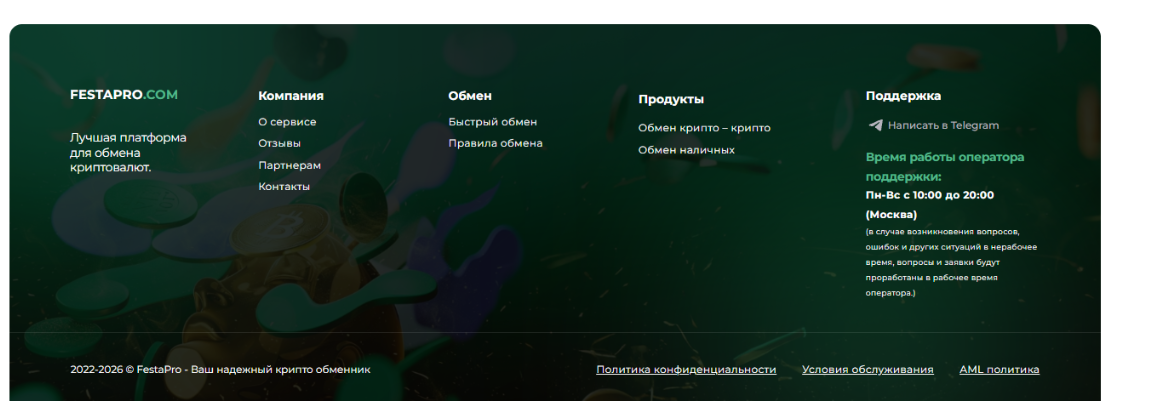Open the О сервисе page
This screenshot has width=1154, height=401.
pyautogui.click(x=287, y=122)
